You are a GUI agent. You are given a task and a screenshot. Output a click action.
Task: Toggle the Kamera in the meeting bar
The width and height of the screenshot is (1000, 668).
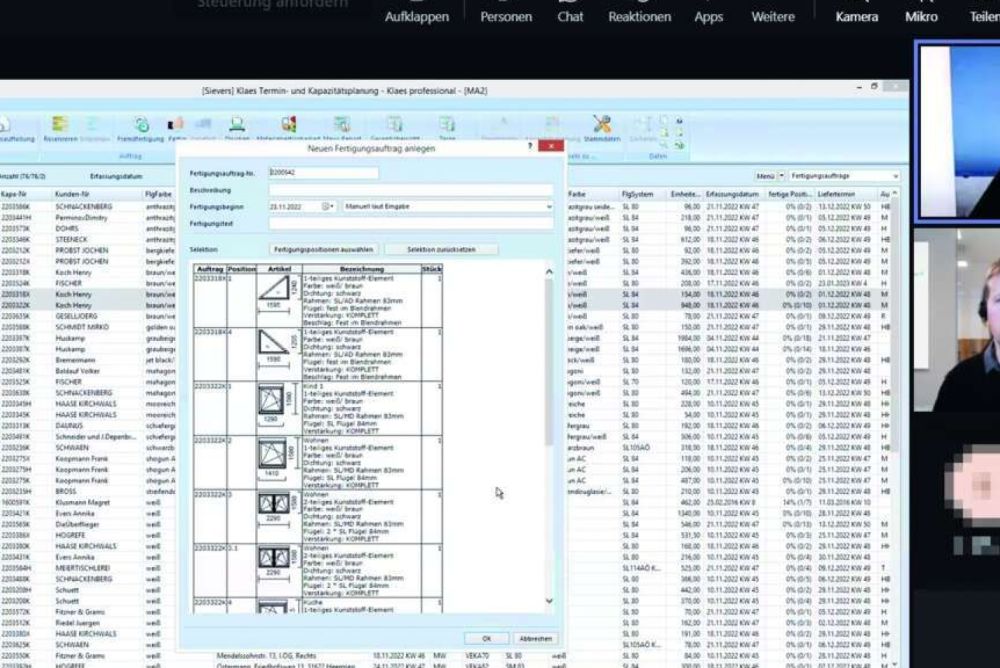[x=857, y=16]
